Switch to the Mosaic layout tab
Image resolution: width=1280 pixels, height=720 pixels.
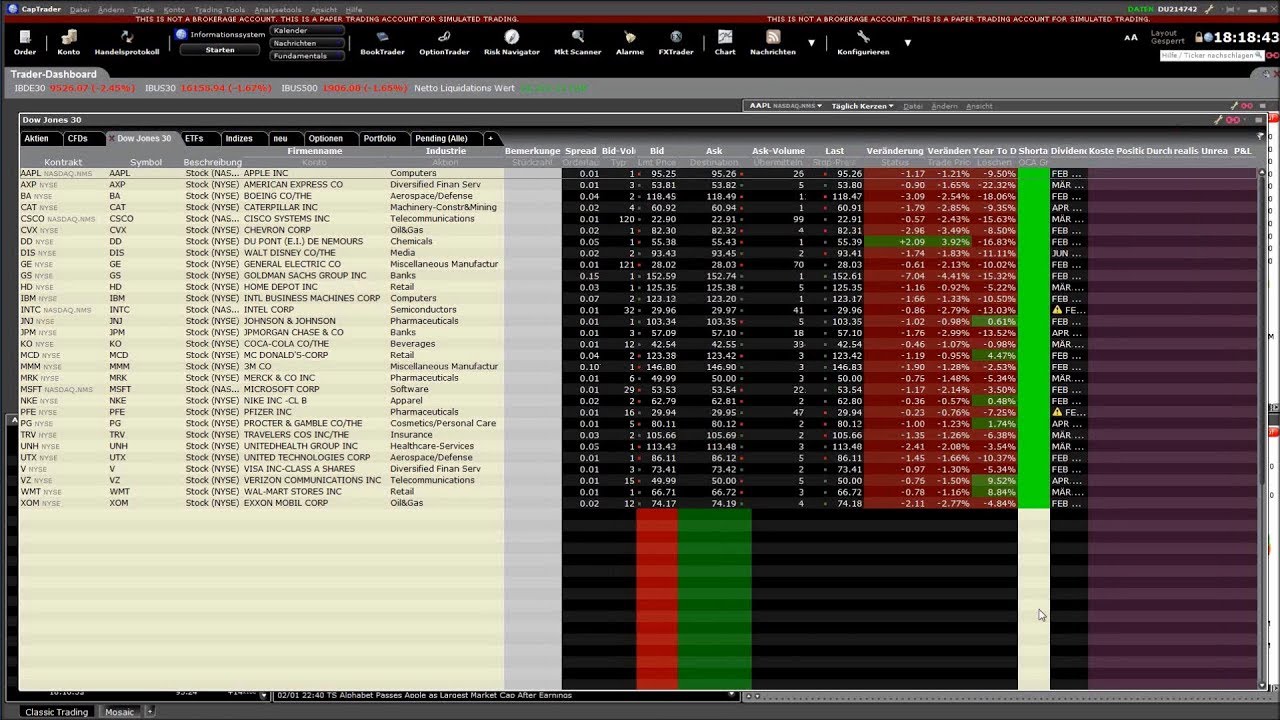(x=120, y=712)
